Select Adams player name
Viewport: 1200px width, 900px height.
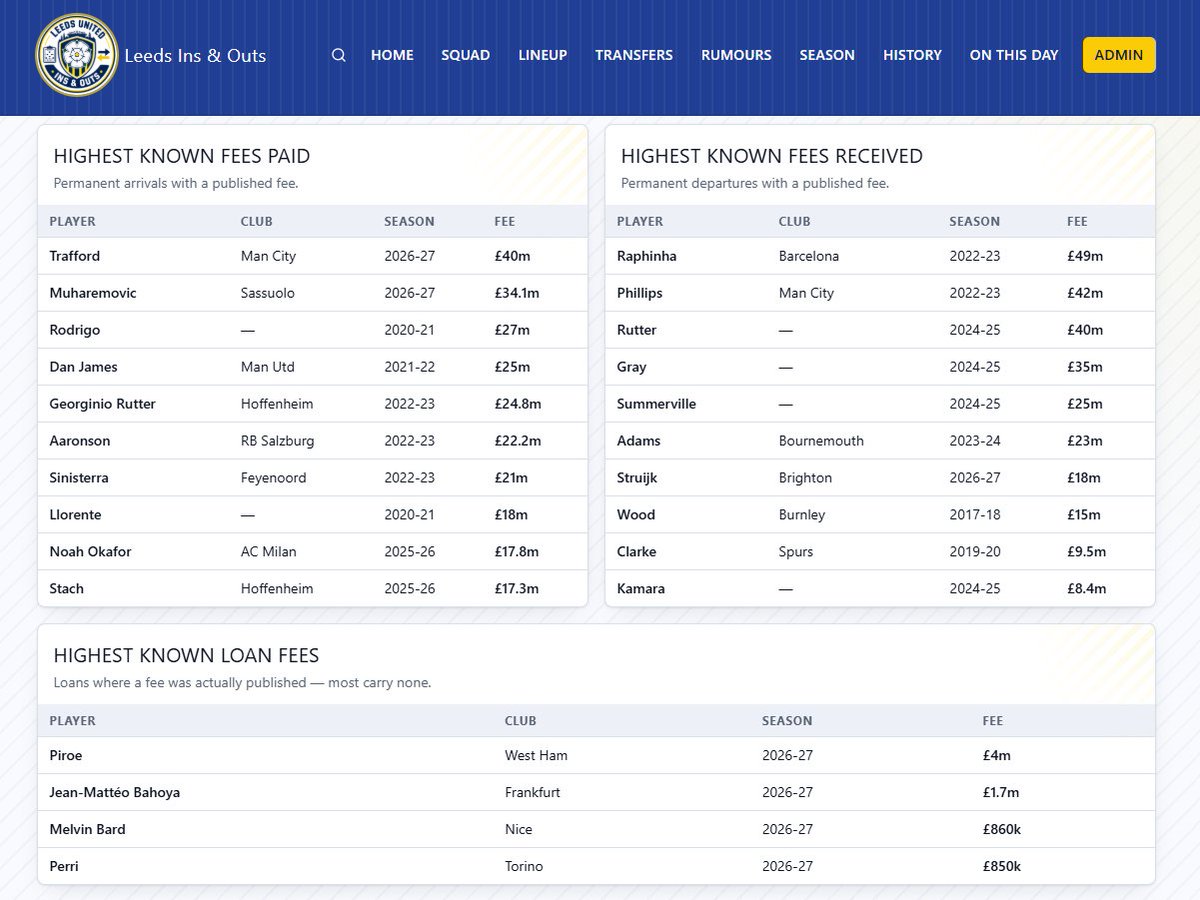[x=639, y=441]
